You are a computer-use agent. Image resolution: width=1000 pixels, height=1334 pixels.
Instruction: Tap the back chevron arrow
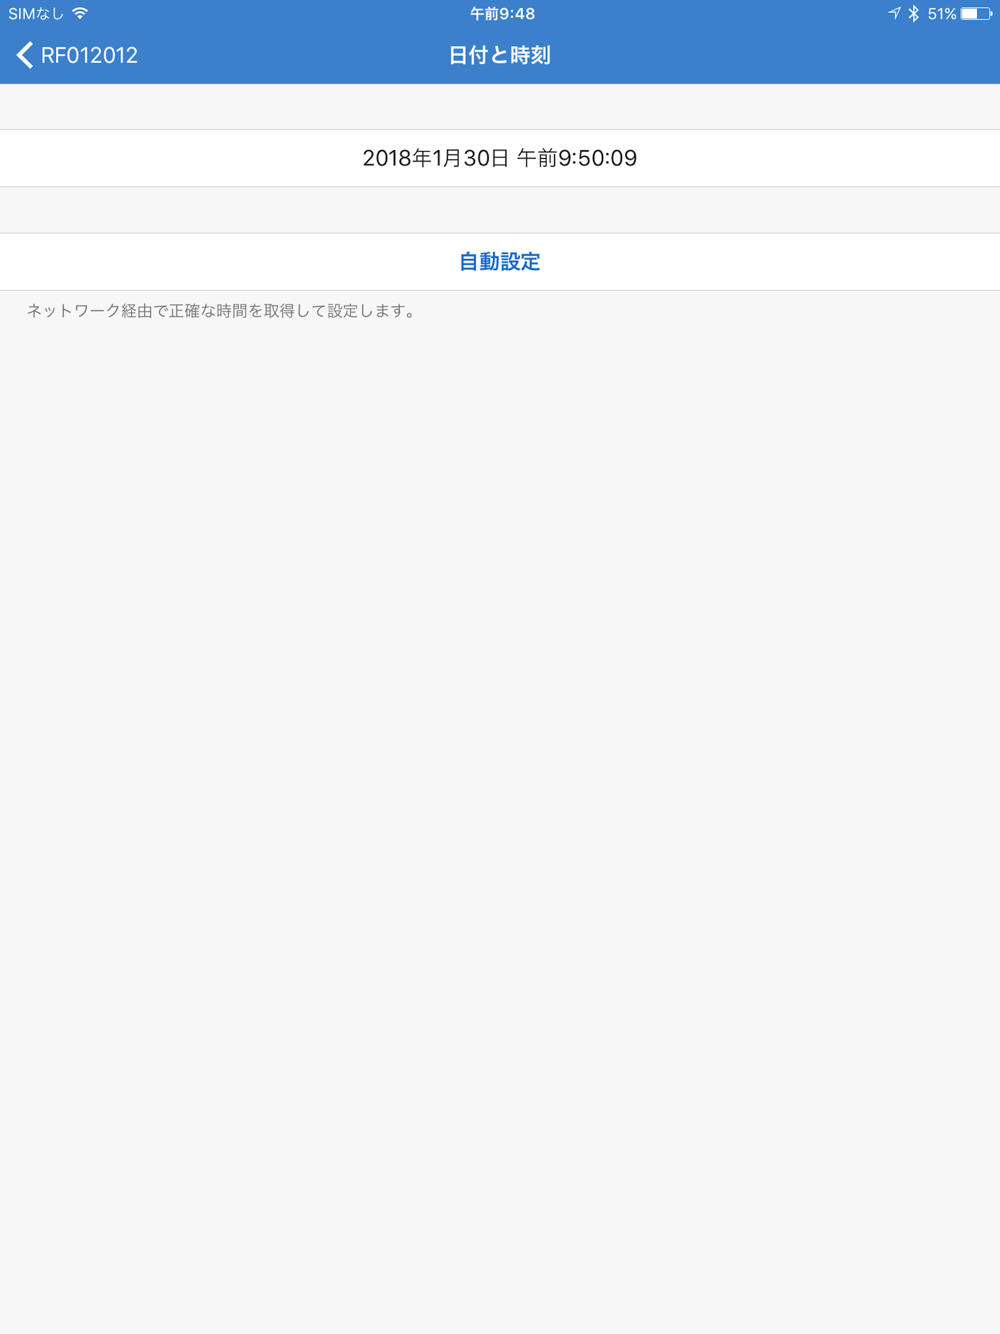coord(25,55)
